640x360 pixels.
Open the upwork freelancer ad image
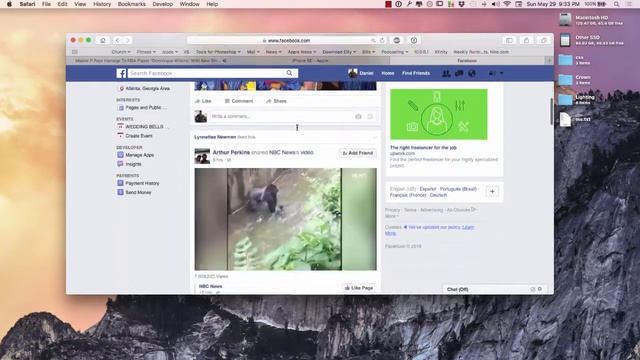tap(439, 114)
